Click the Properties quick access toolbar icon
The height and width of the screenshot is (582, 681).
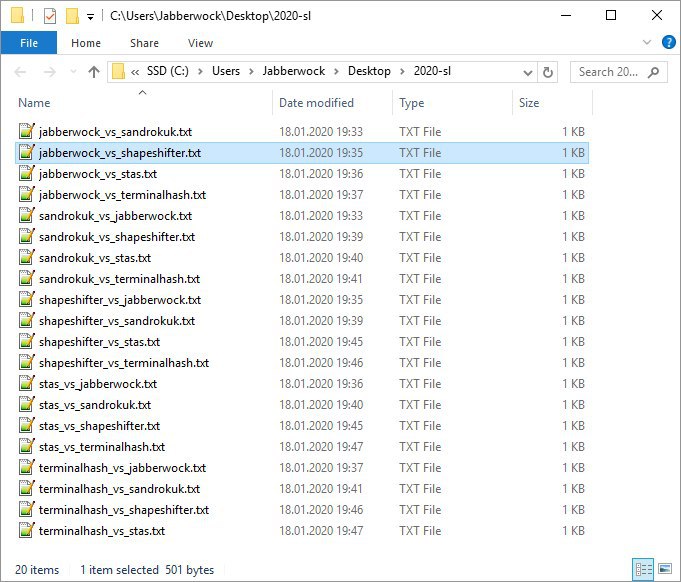point(50,16)
